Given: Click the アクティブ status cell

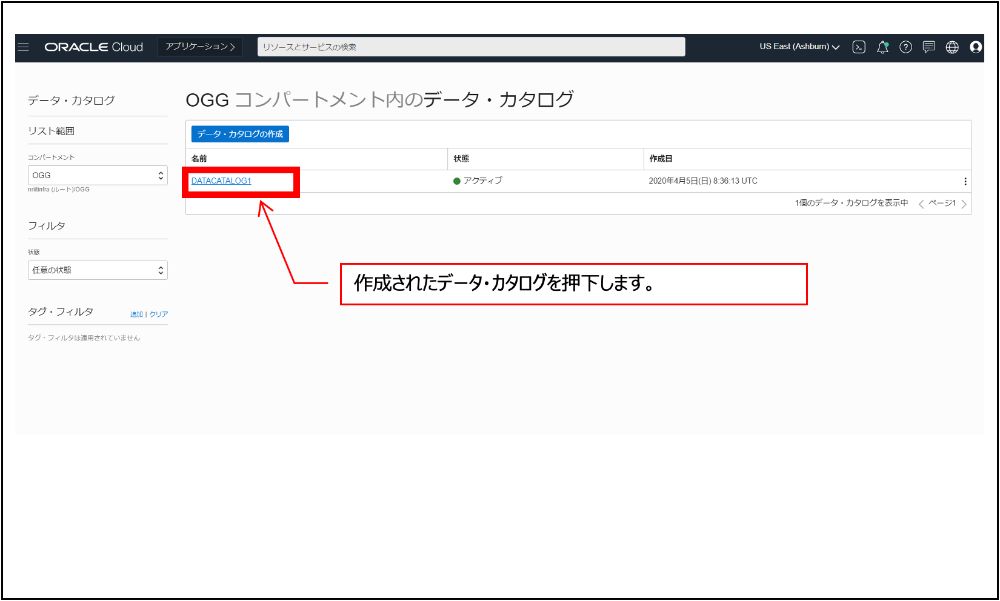Looking at the screenshot, I should (x=478, y=181).
